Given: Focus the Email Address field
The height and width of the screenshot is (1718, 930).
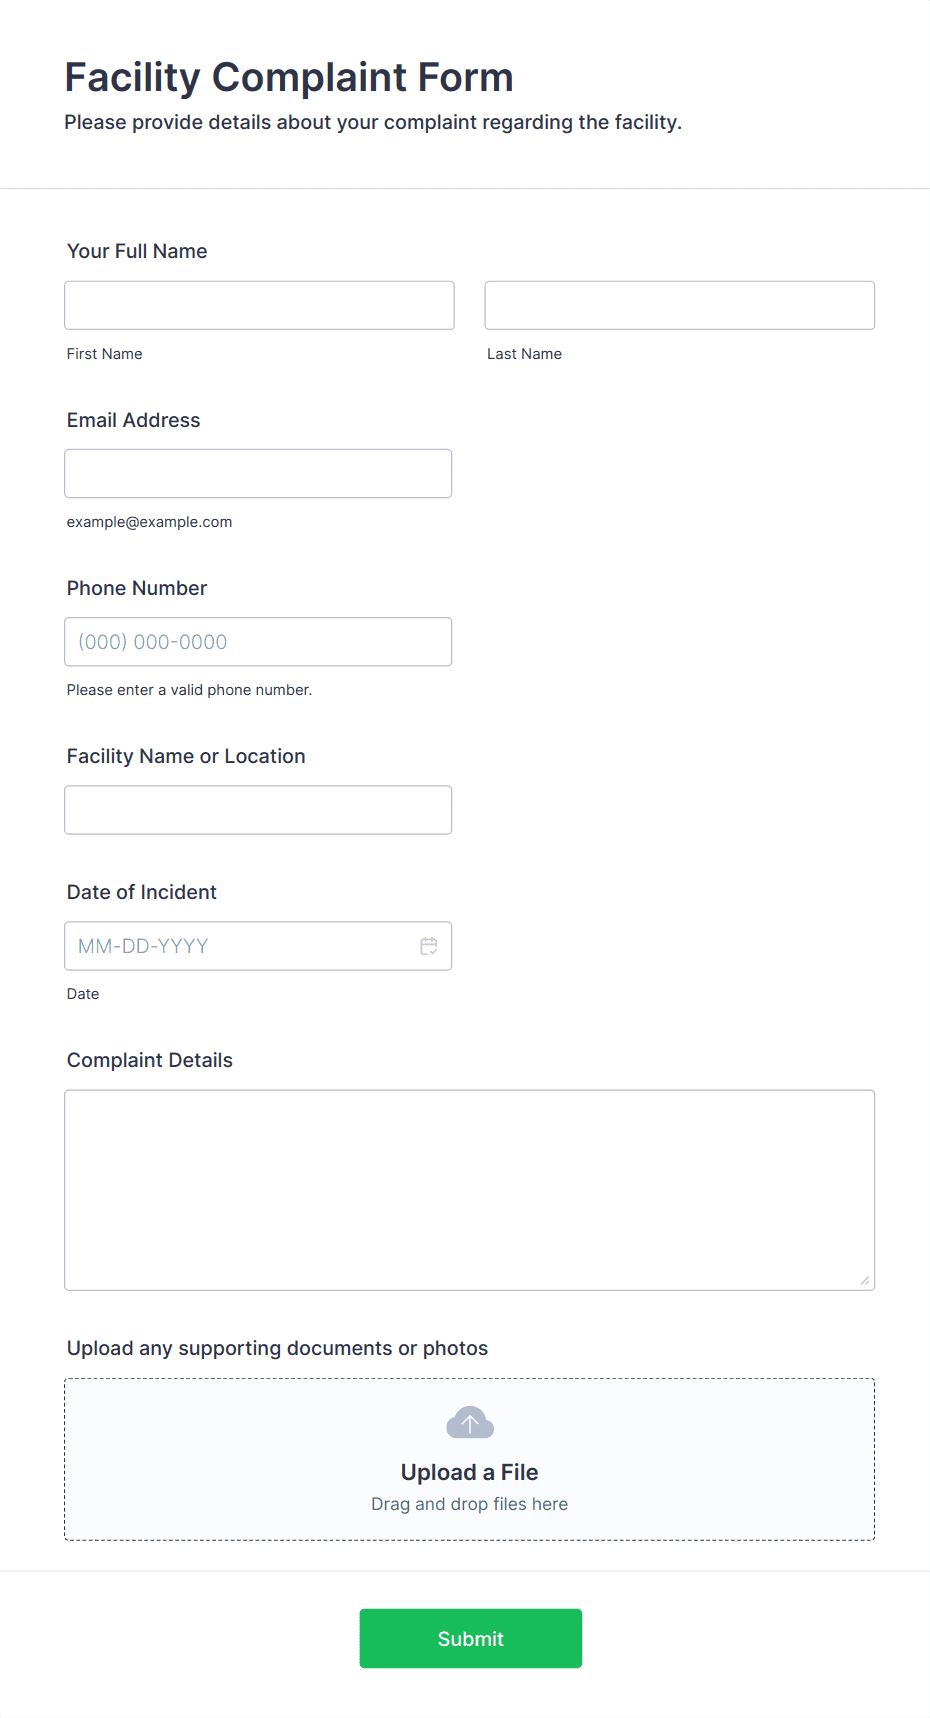Looking at the screenshot, I should 258,473.
